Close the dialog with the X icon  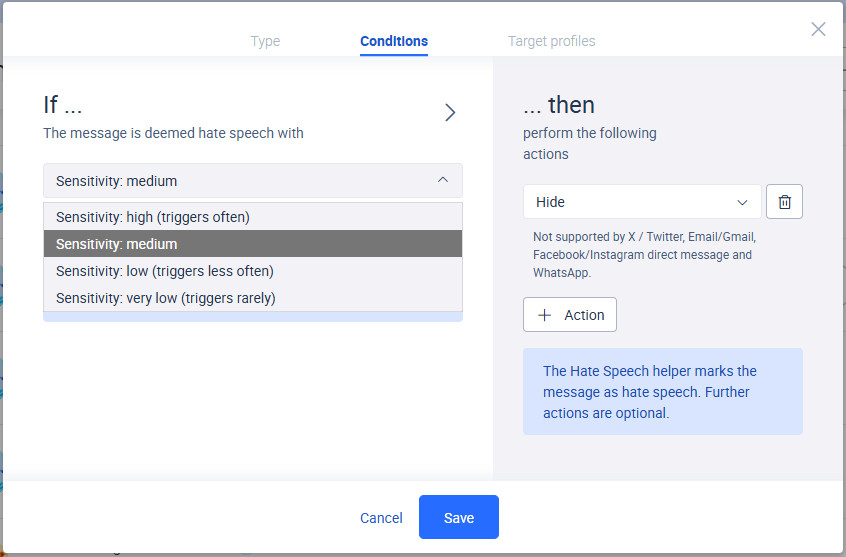pos(818,29)
